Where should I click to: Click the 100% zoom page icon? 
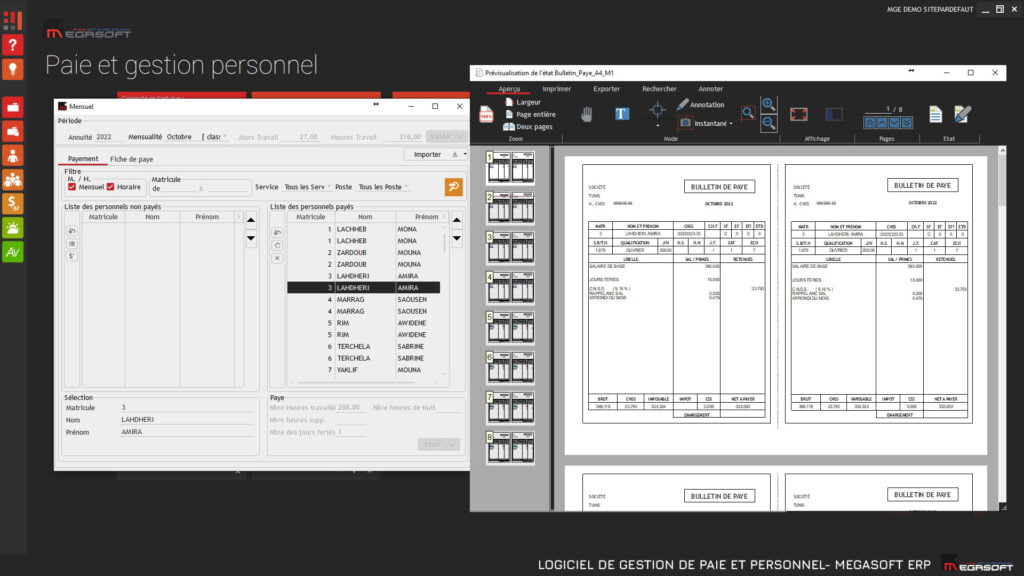tap(487, 114)
